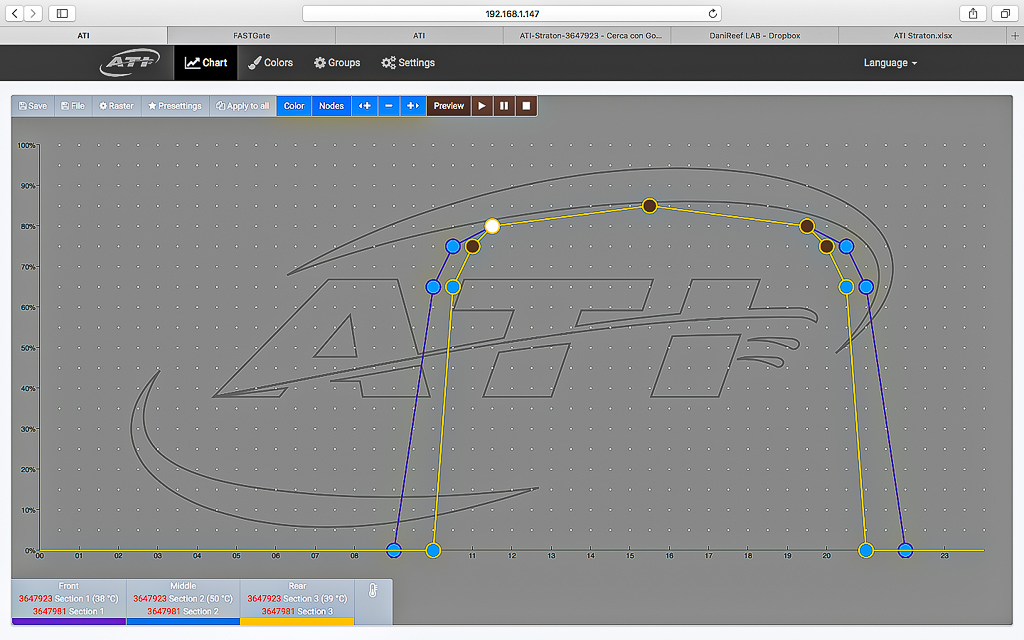Screen dimensions: 1024x640
Task: Click the yellow color bar under Rear
Action: [297, 622]
